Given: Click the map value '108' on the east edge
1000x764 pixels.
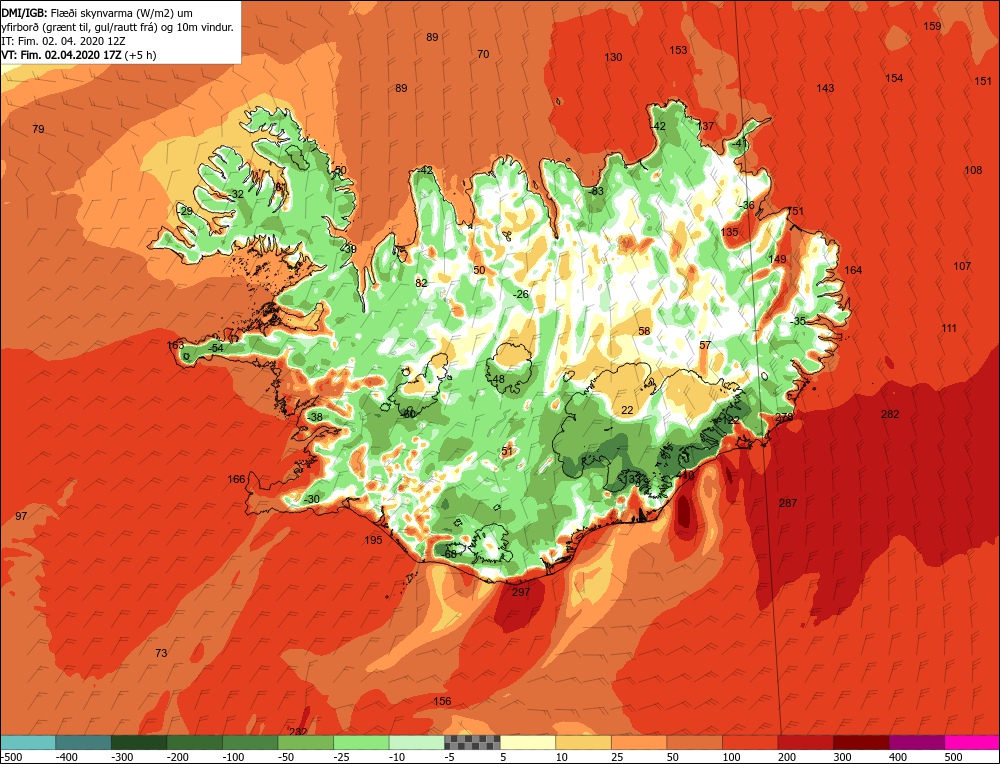Looking at the screenshot, I should (973, 170).
